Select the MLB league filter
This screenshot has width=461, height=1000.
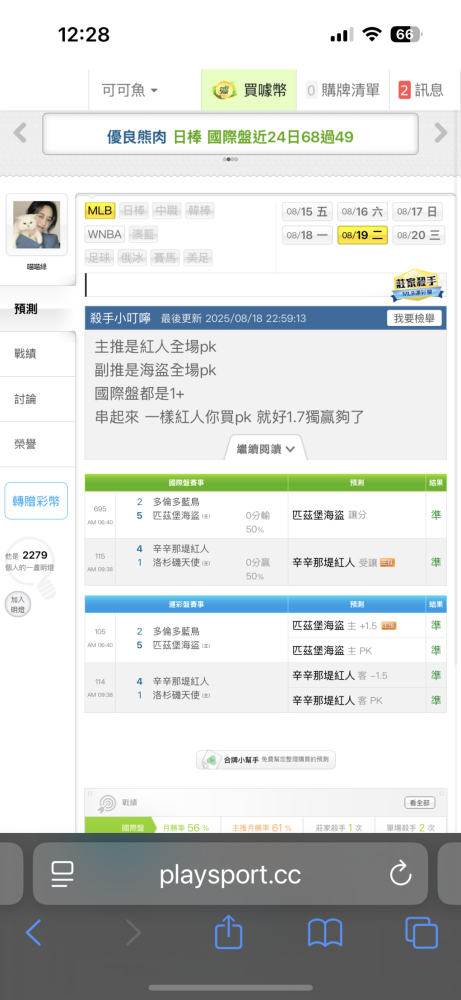(x=100, y=210)
